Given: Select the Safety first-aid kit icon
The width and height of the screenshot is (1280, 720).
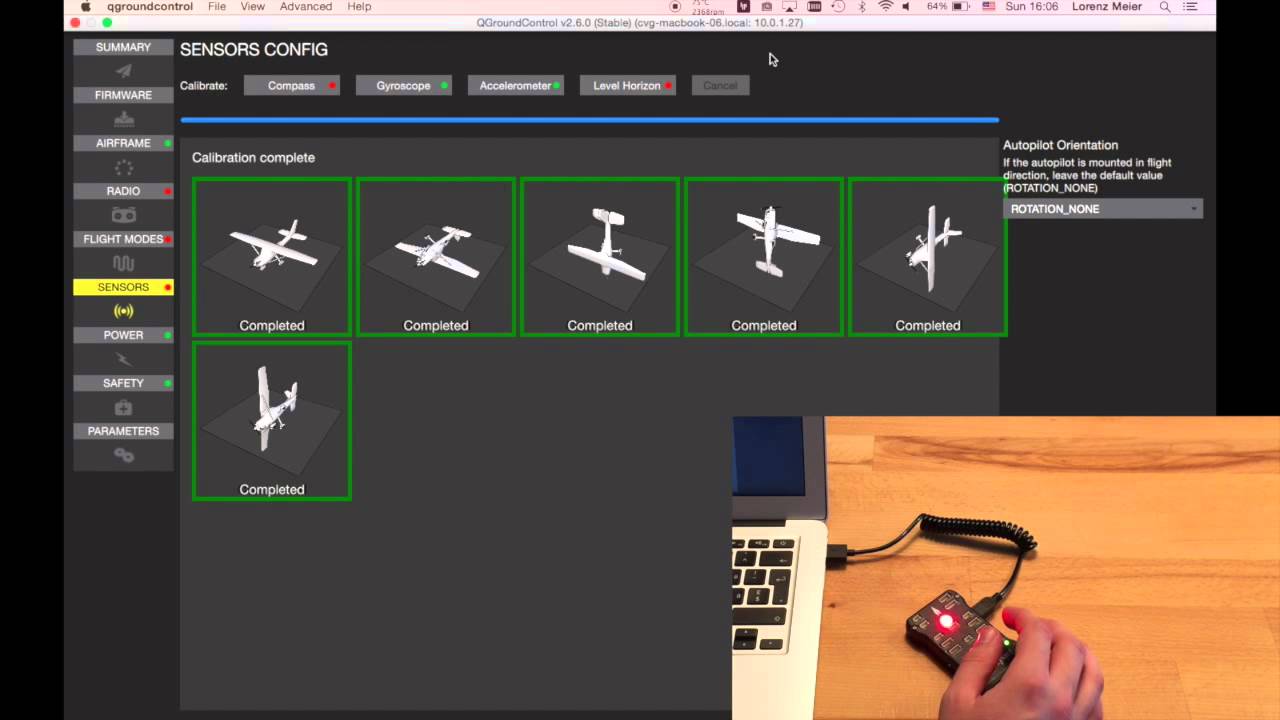Looking at the screenshot, I should tap(123, 407).
